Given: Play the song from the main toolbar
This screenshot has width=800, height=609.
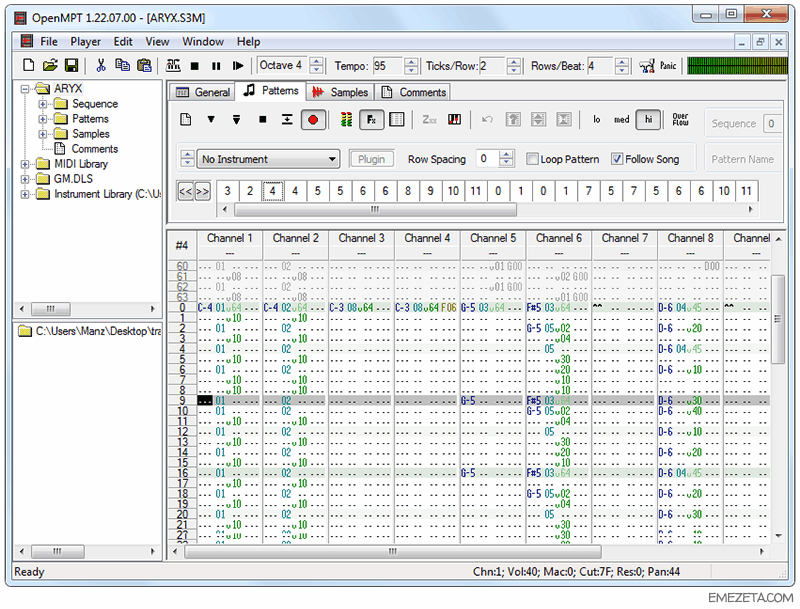Looking at the screenshot, I should click(x=237, y=66).
